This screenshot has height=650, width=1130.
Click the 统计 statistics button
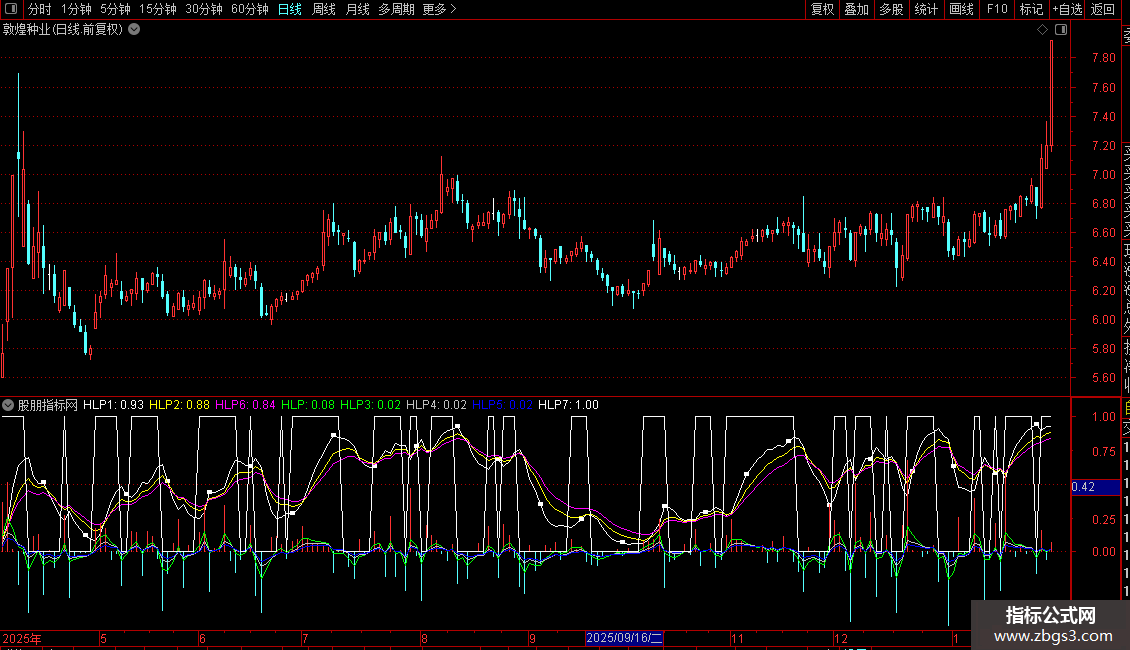click(926, 9)
